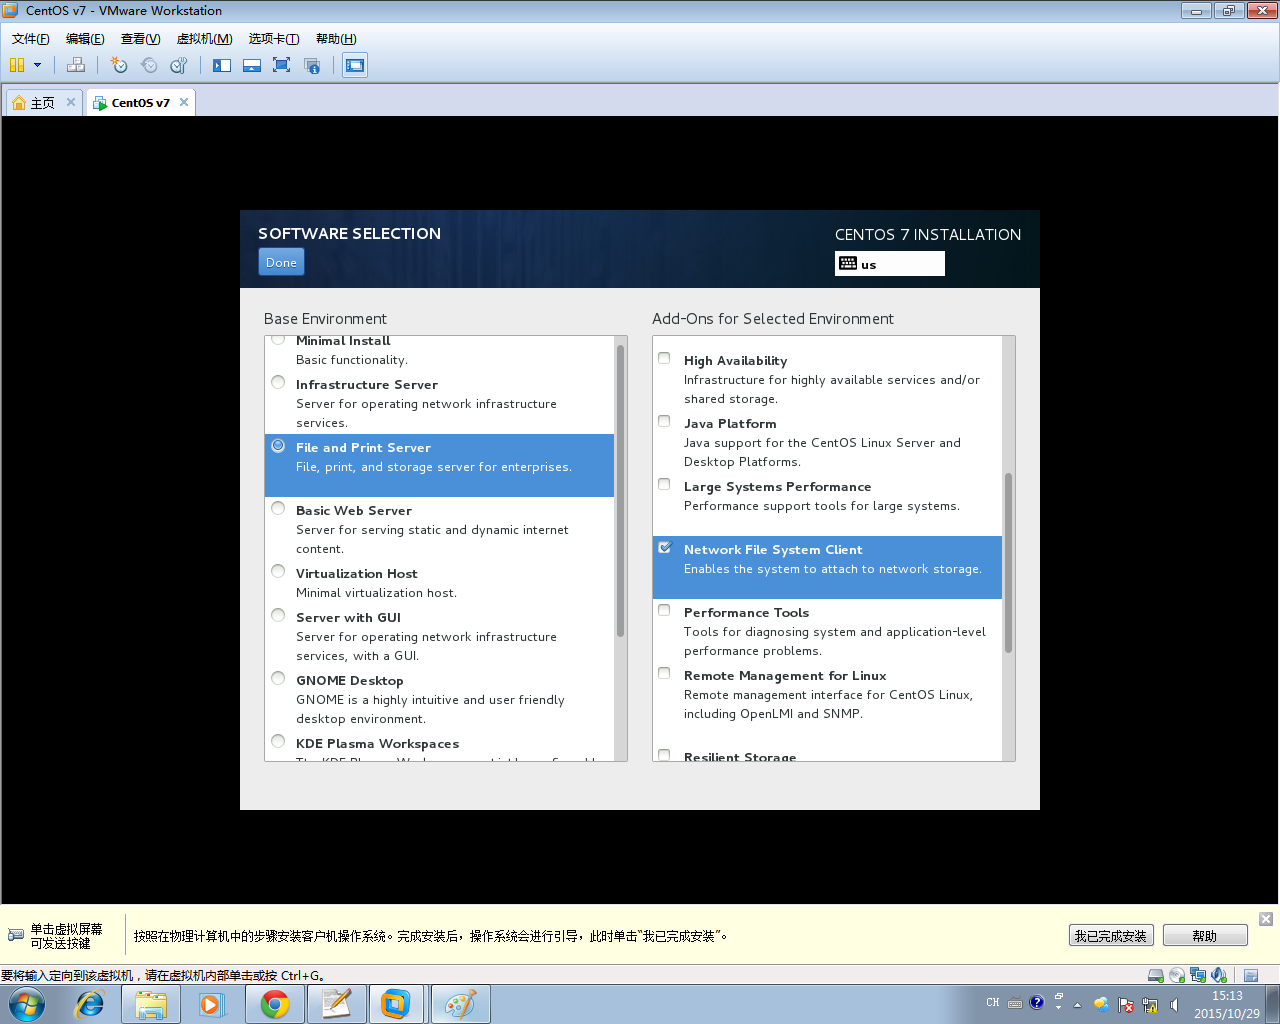Open the 选项卡(T) menu

(274, 39)
